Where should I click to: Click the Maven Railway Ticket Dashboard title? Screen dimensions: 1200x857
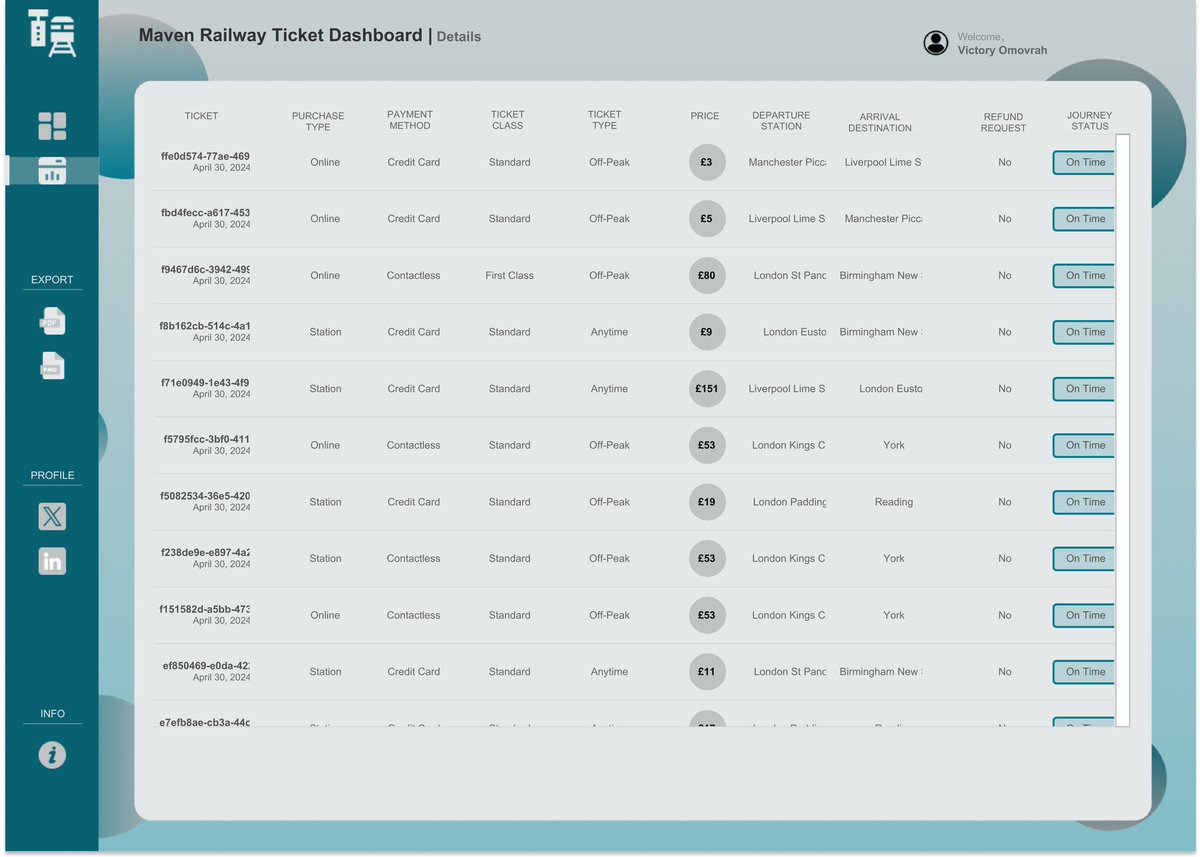(281, 35)
